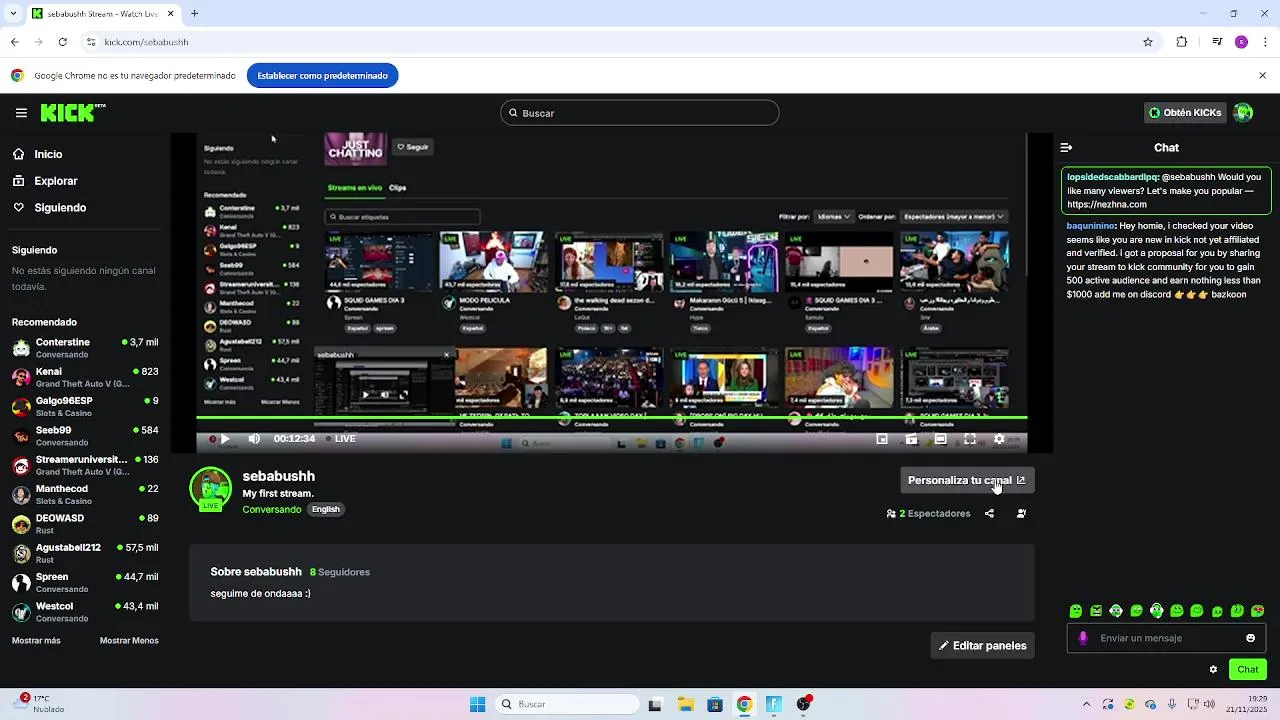Open the Windows Start menu
Screen dimensions: 1280x720
pos(477,704)
